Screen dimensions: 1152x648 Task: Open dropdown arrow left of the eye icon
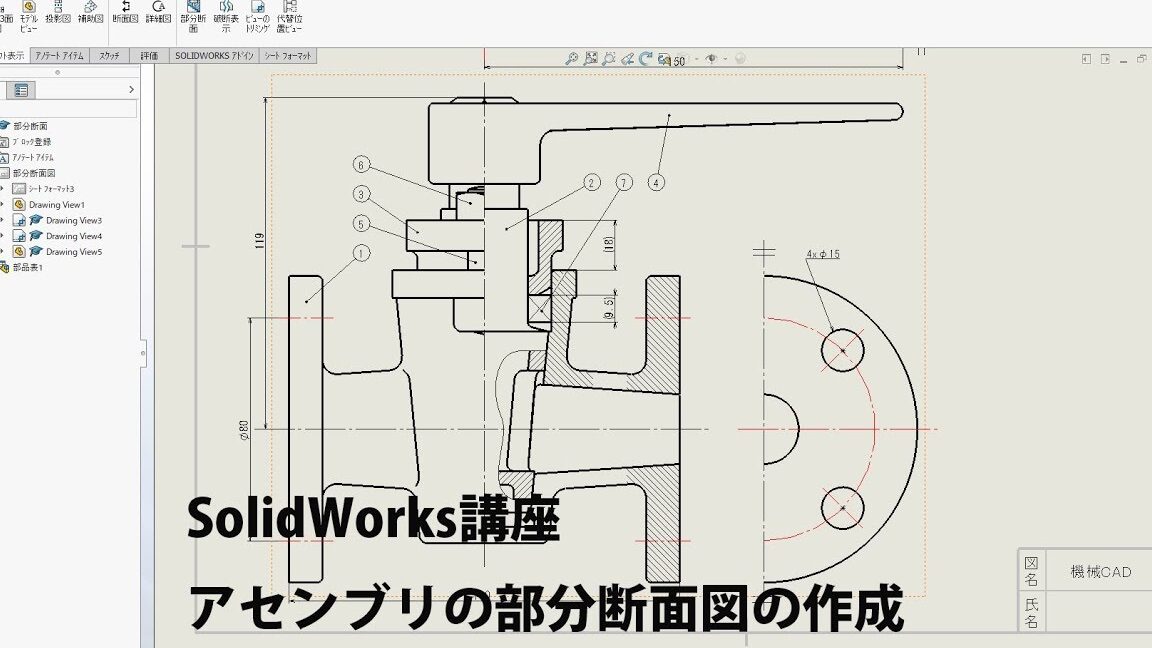pyautogui.click(x=696, y=59)
